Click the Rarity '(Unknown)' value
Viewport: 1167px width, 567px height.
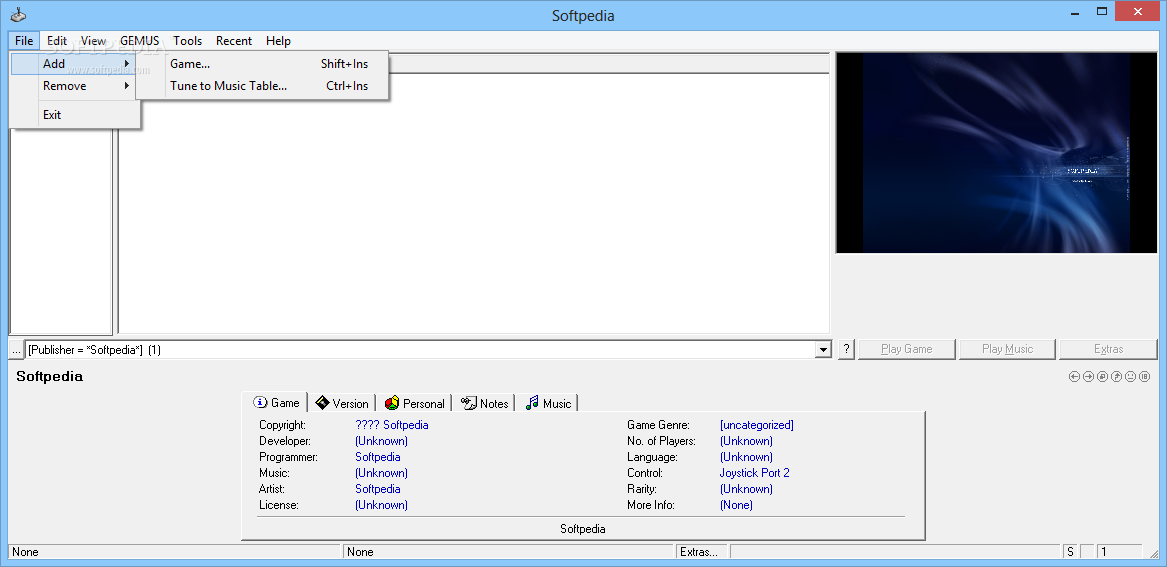[746, 489]
